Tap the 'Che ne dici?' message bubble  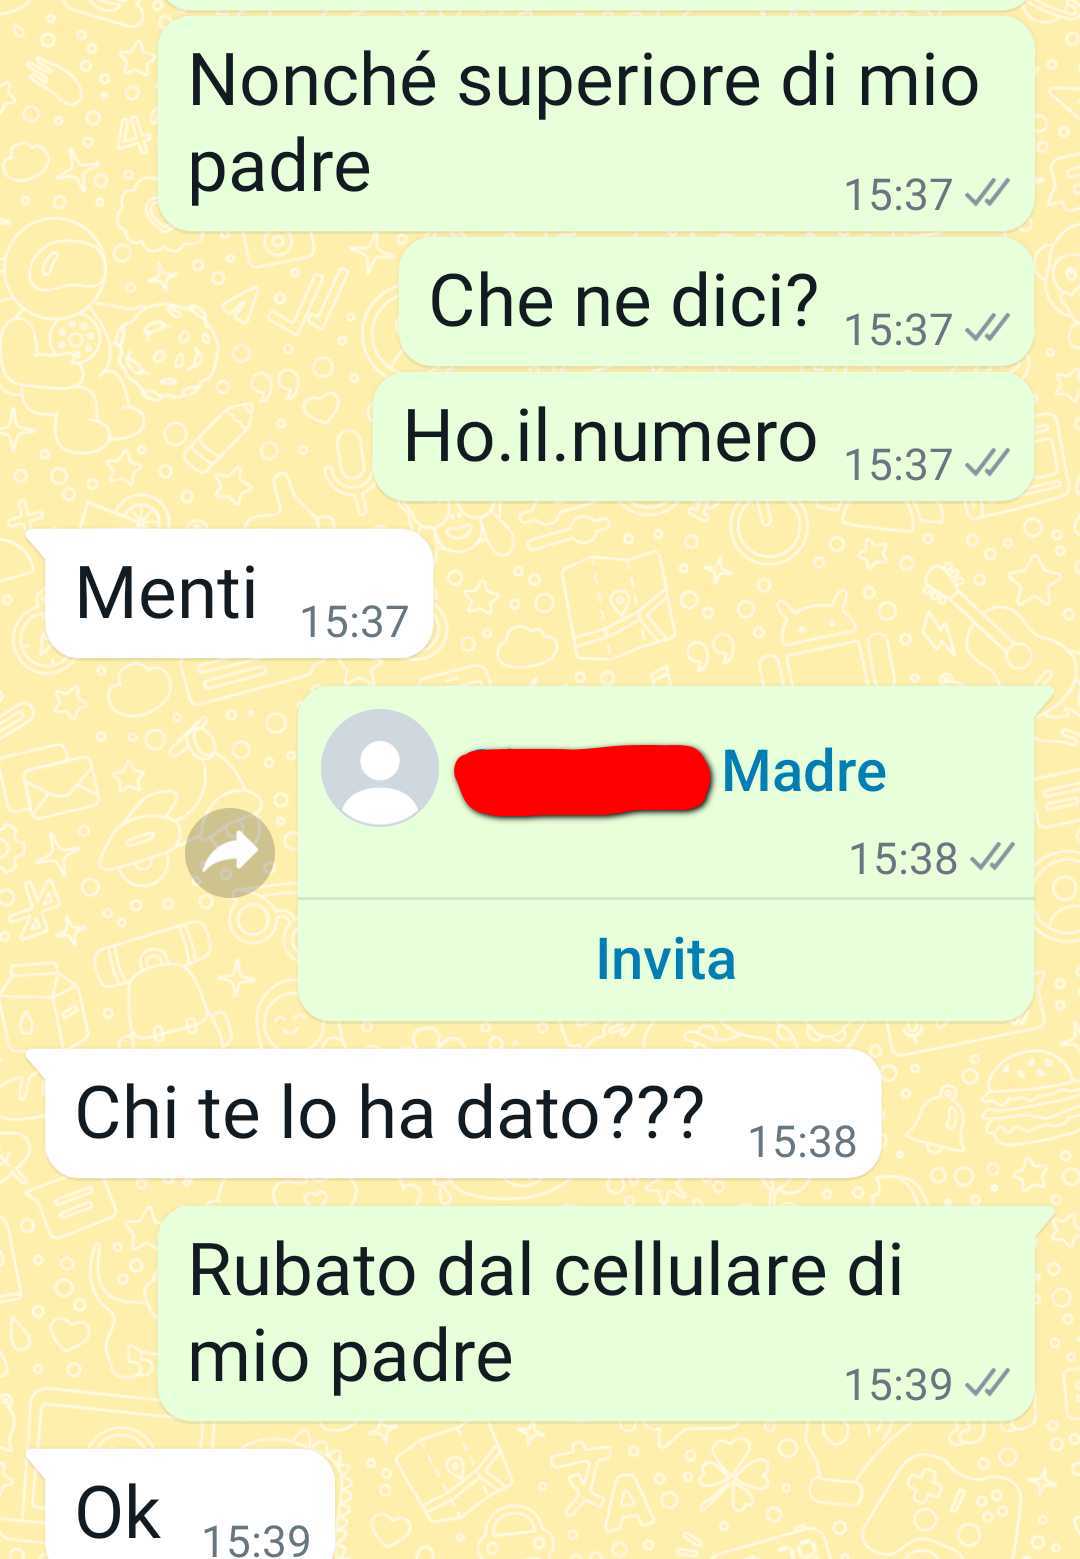(x=716, y=302)
